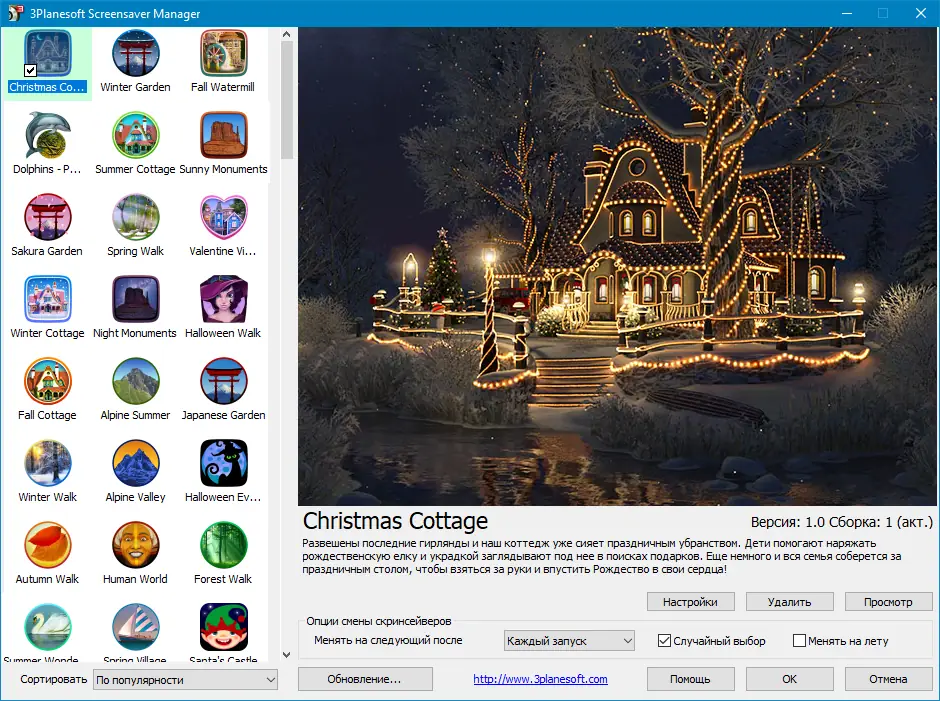This screenshot has height=701, width=940.
Task: Select the sailboat Spring Village icon
Action: (135, 627)
